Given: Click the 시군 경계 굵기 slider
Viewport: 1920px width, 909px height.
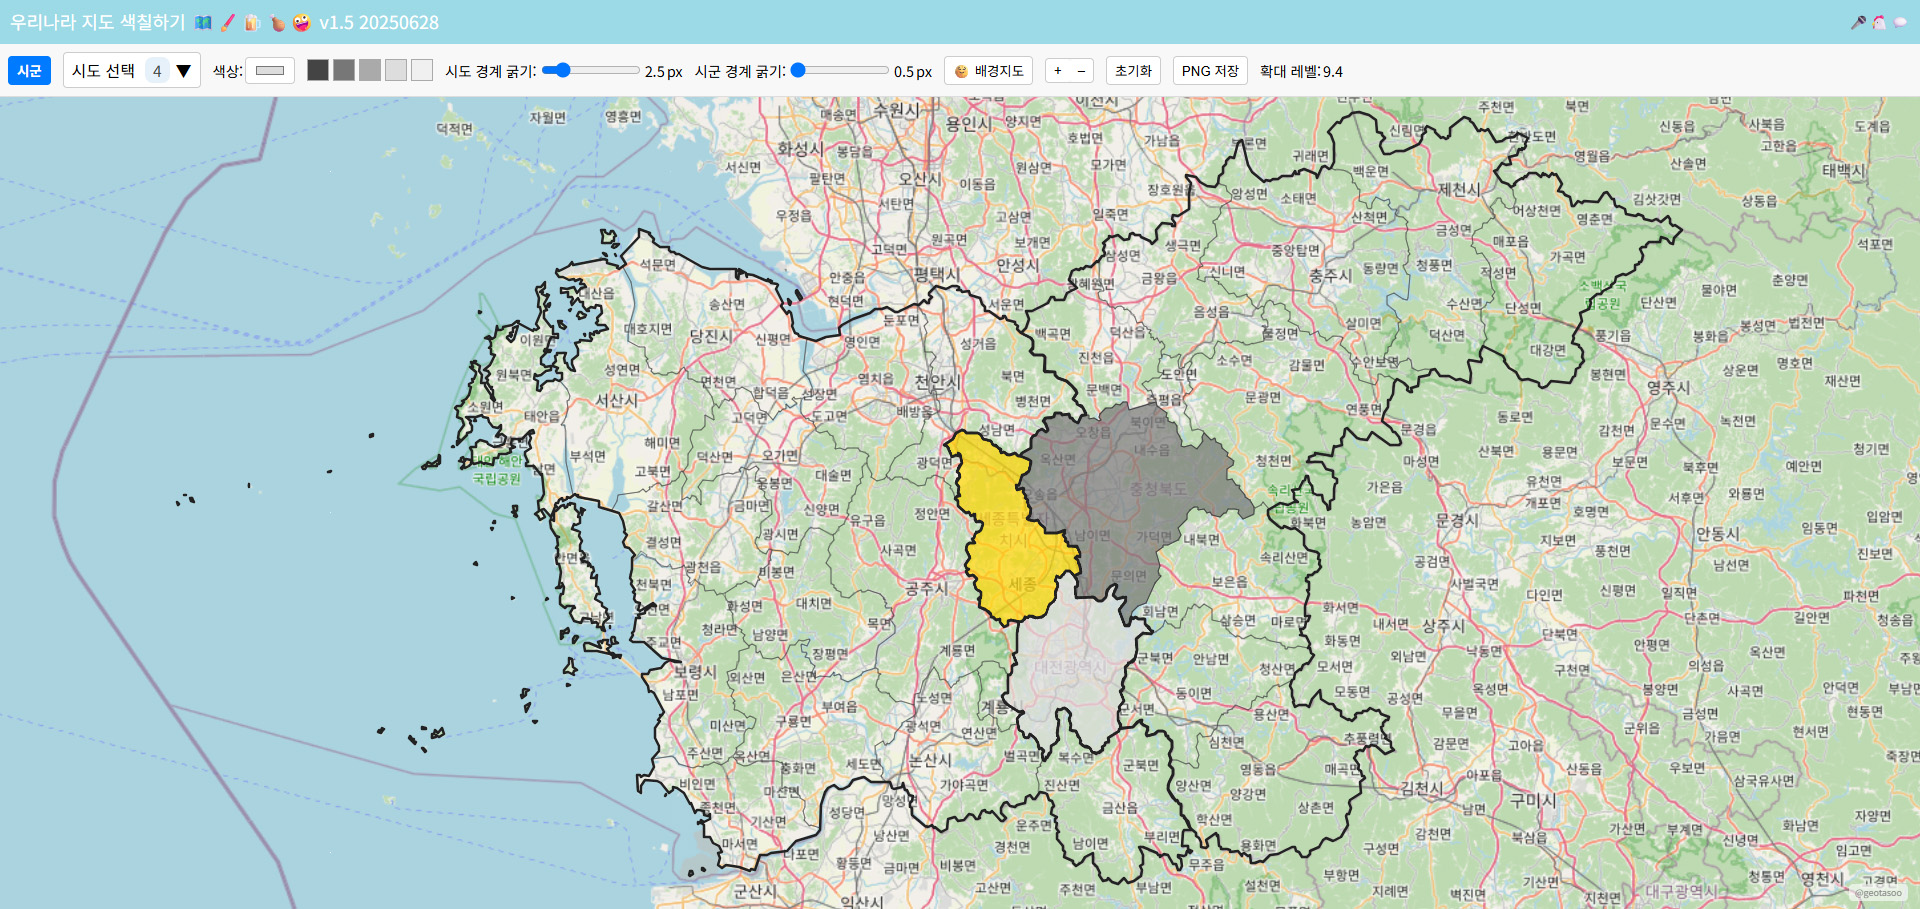Looking at the screenshot, I should tap(839, 70).
